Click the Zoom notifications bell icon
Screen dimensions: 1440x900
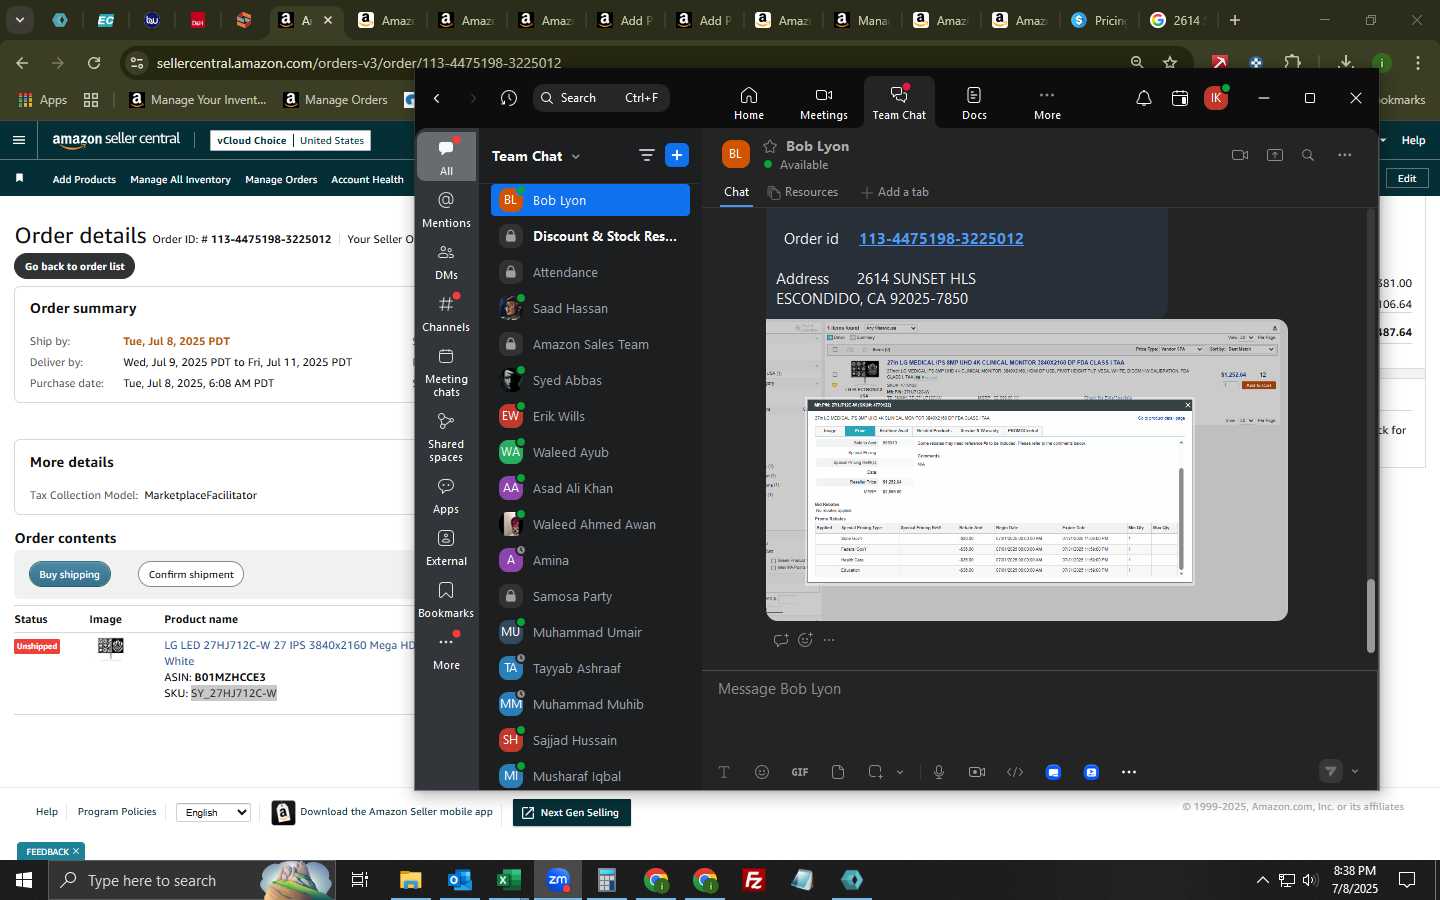tap(1144, 98)
